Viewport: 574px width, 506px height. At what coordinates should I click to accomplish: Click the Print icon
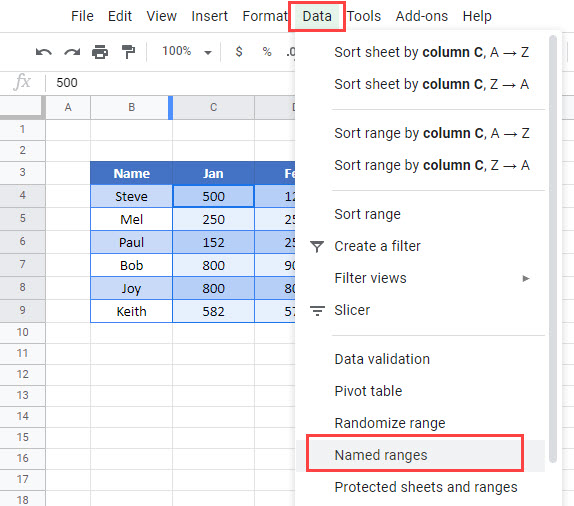[x=100, y=52]
